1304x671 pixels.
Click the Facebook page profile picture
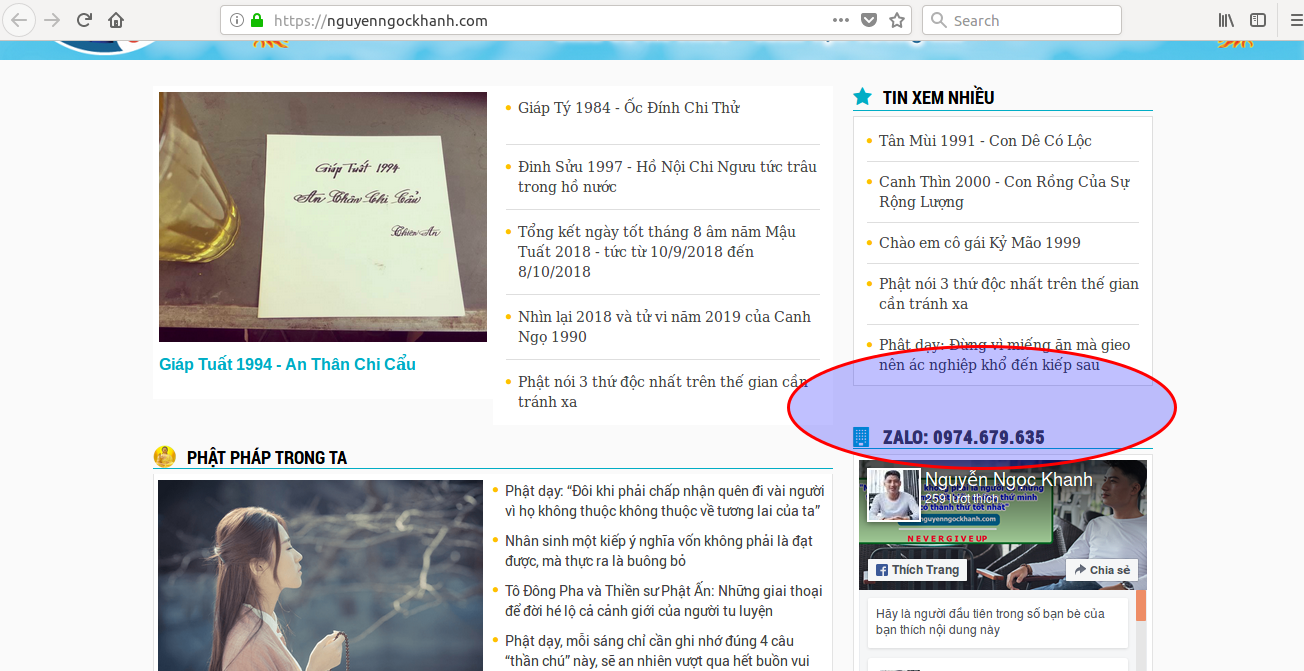tap(893, 494)
